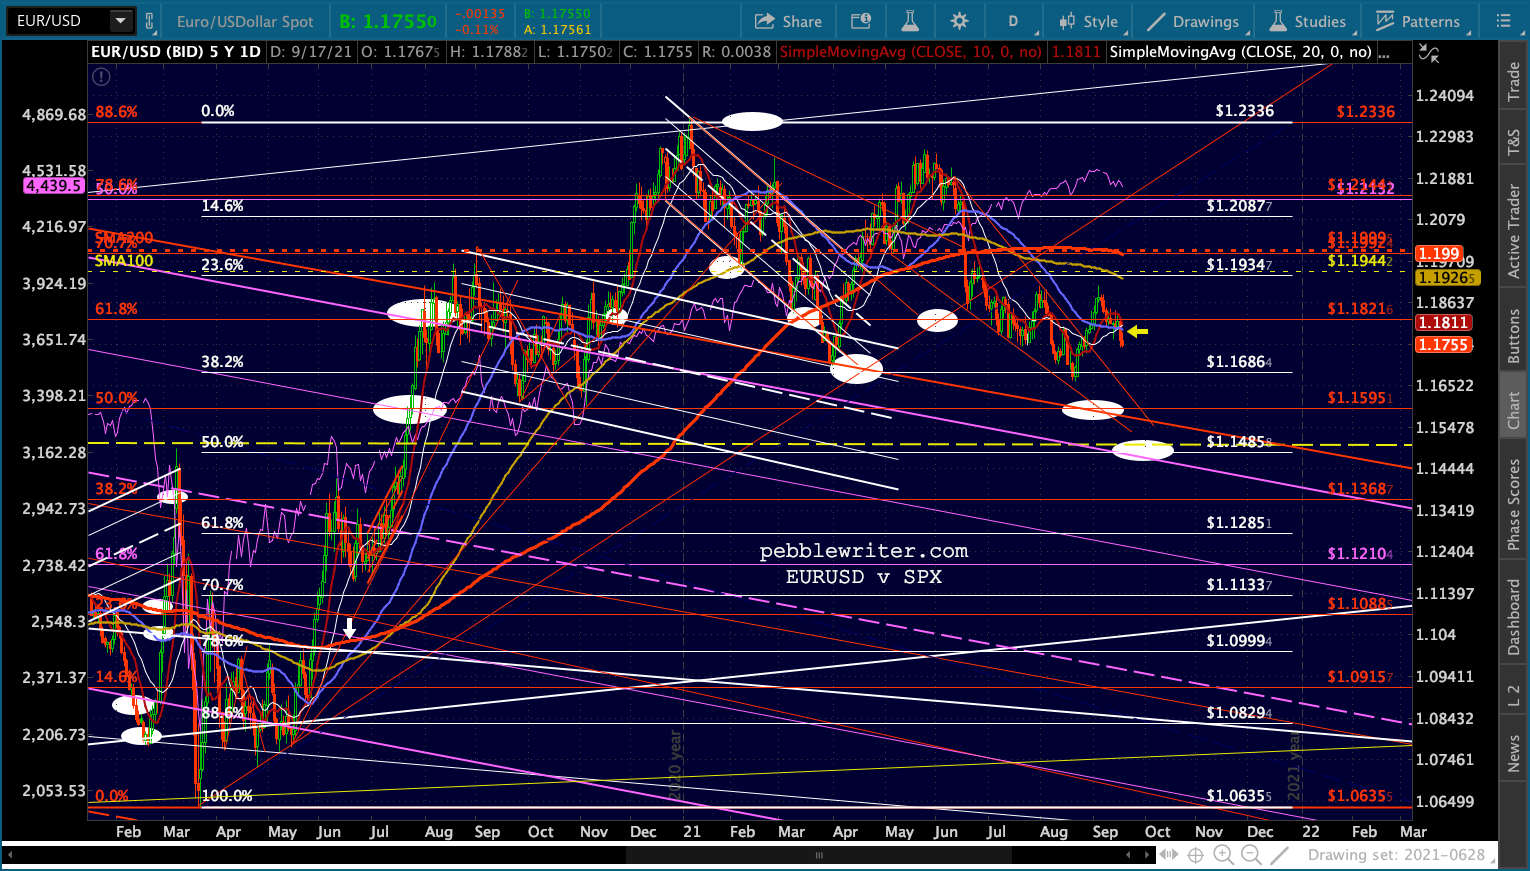Click the $1.2336 fib level label in white
This screenshot has width=1530, height=871.
1244,111
